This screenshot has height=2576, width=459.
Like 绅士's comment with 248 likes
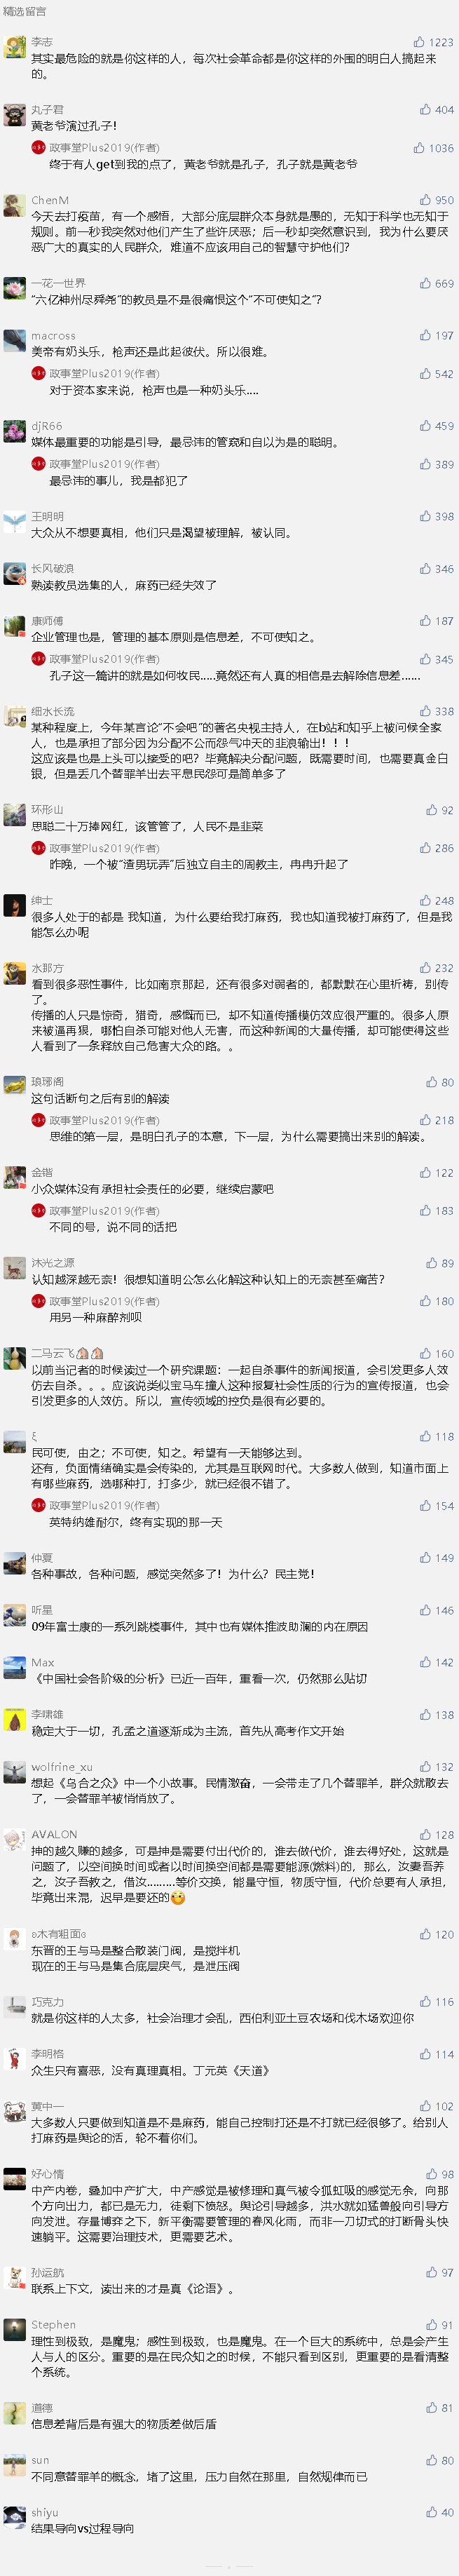[x=436, y=901]
